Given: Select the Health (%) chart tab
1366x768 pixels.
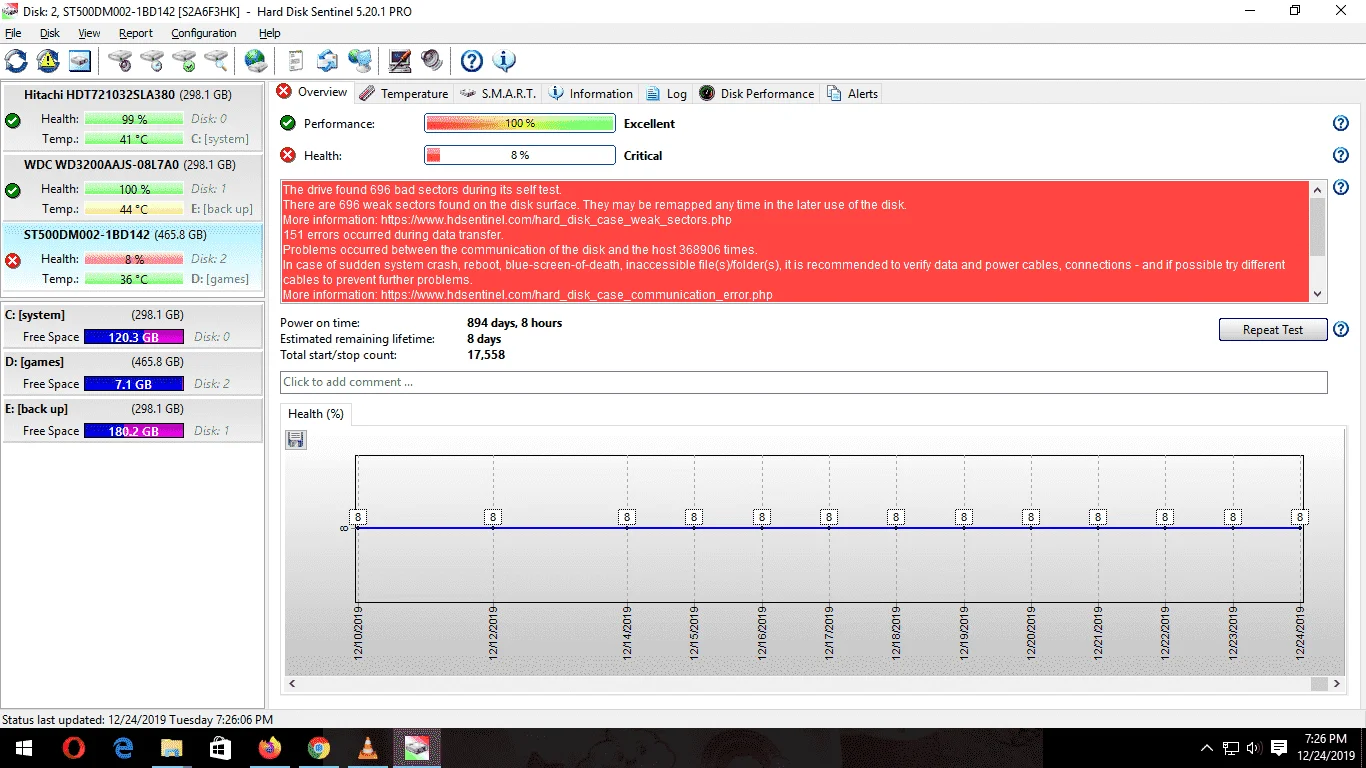Looking at the screenshot, I should (x=316, y=414).
